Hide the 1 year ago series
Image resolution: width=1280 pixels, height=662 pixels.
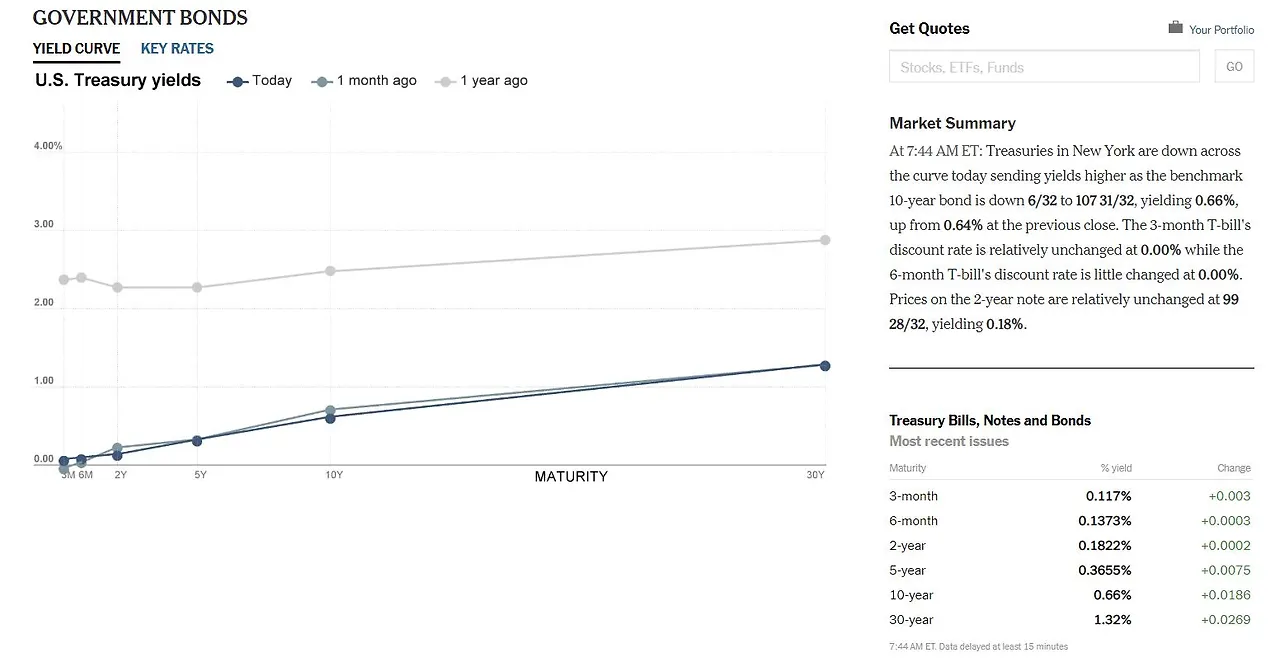click(x=482, y=80)
